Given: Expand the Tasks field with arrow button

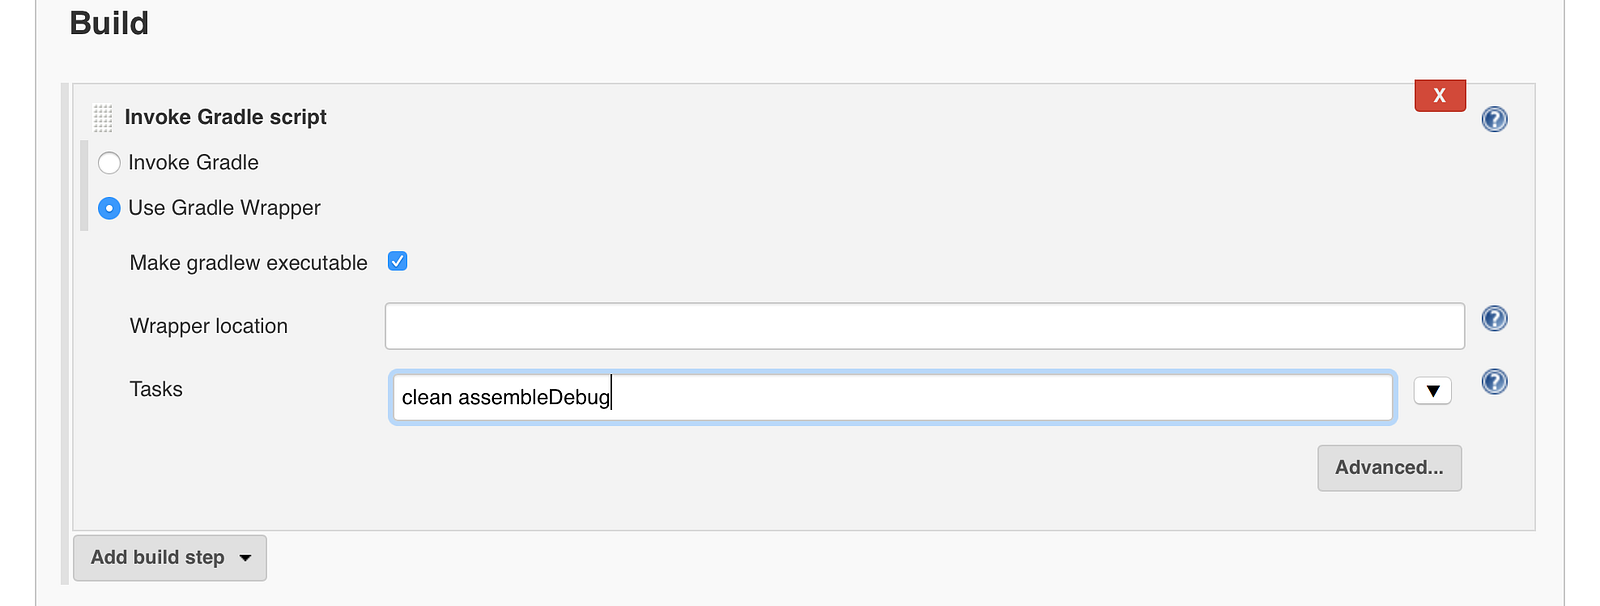Looking at the screenshot, I should [1432, 391].
